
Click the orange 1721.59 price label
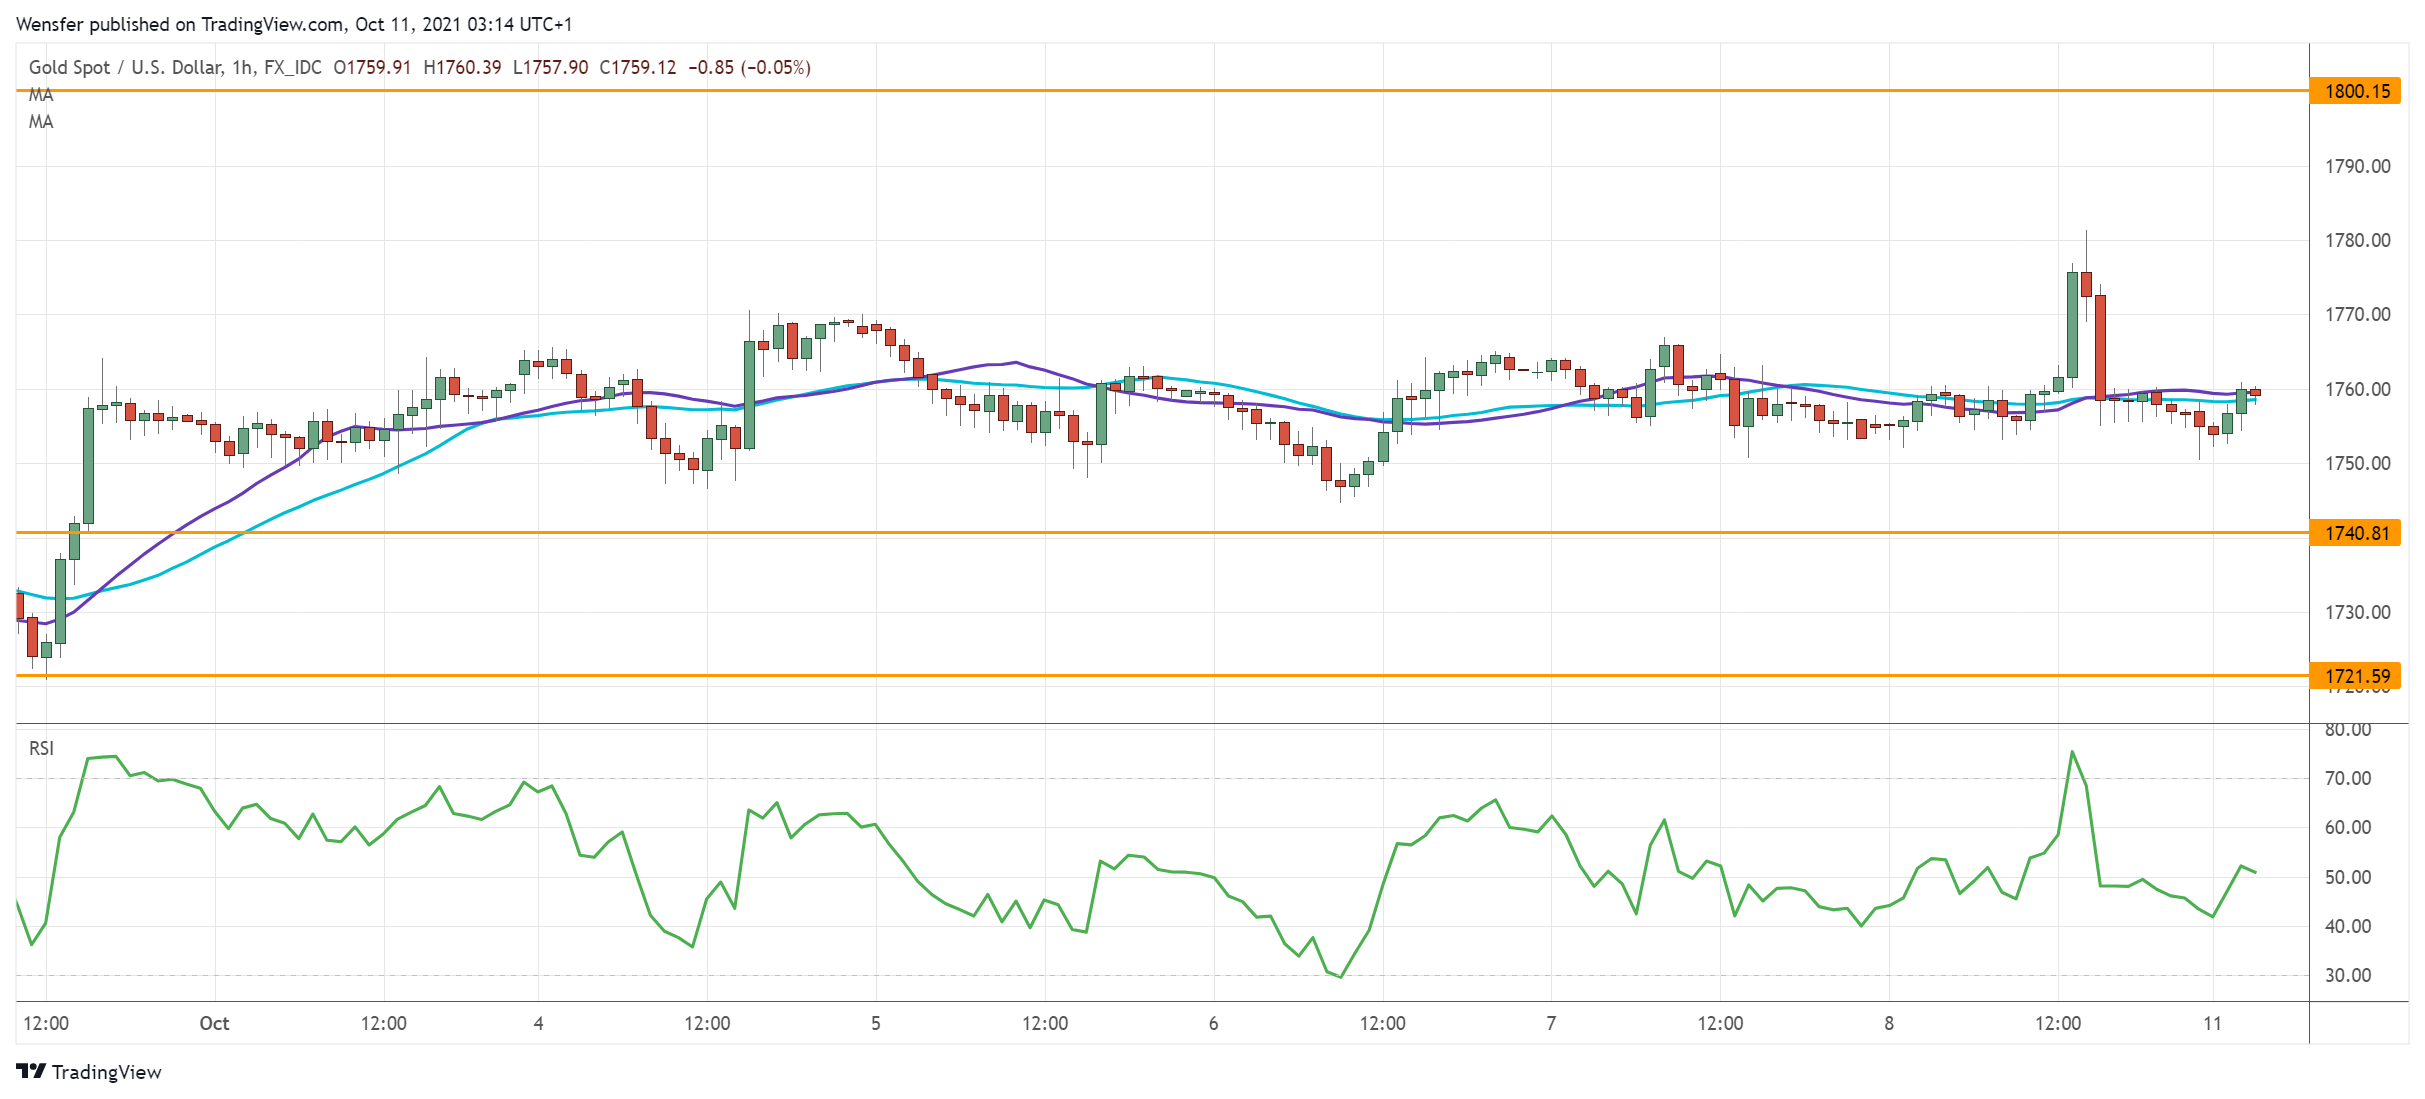click(2356, 676)
